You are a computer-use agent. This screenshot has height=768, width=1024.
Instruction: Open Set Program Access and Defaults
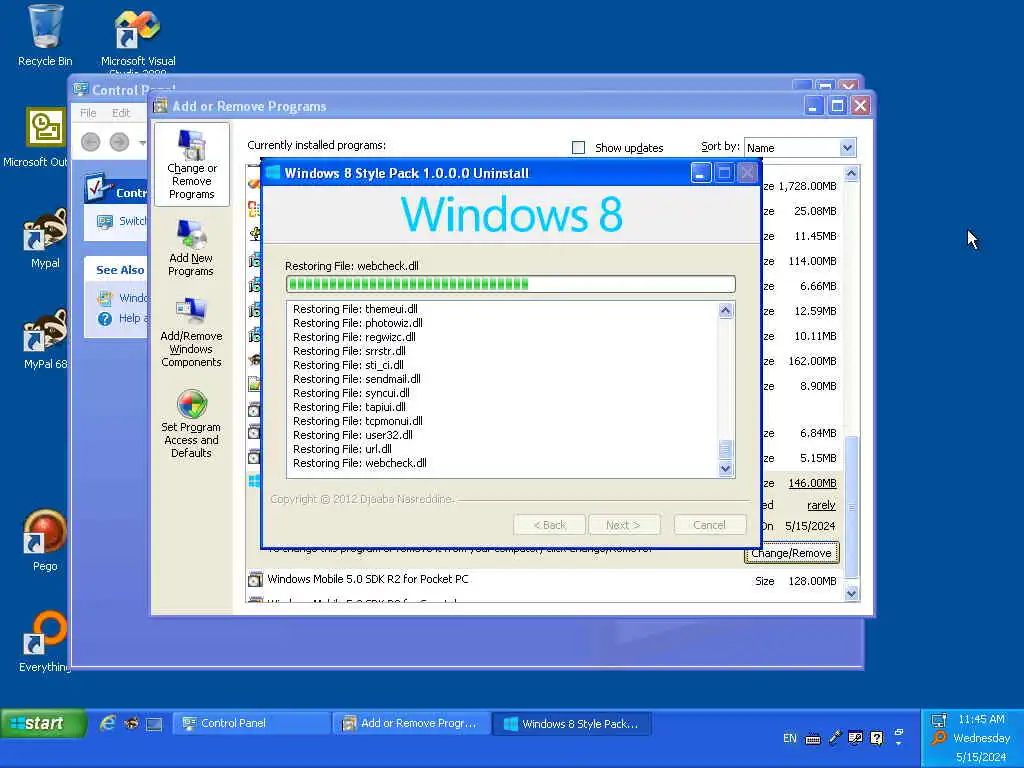coord(191,424)
